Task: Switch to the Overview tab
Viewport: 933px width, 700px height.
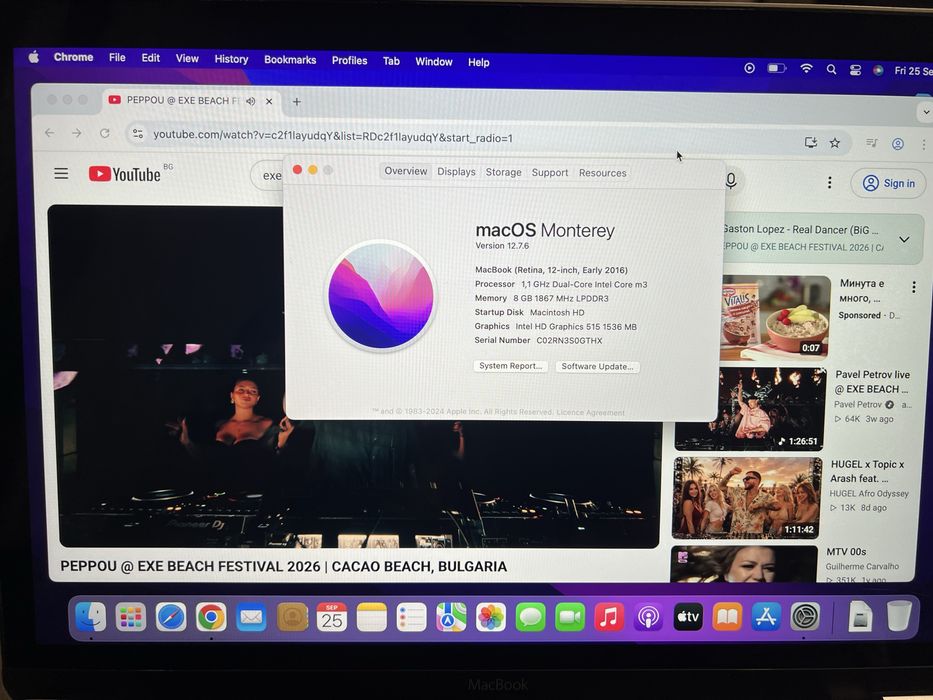Action: 406,171
